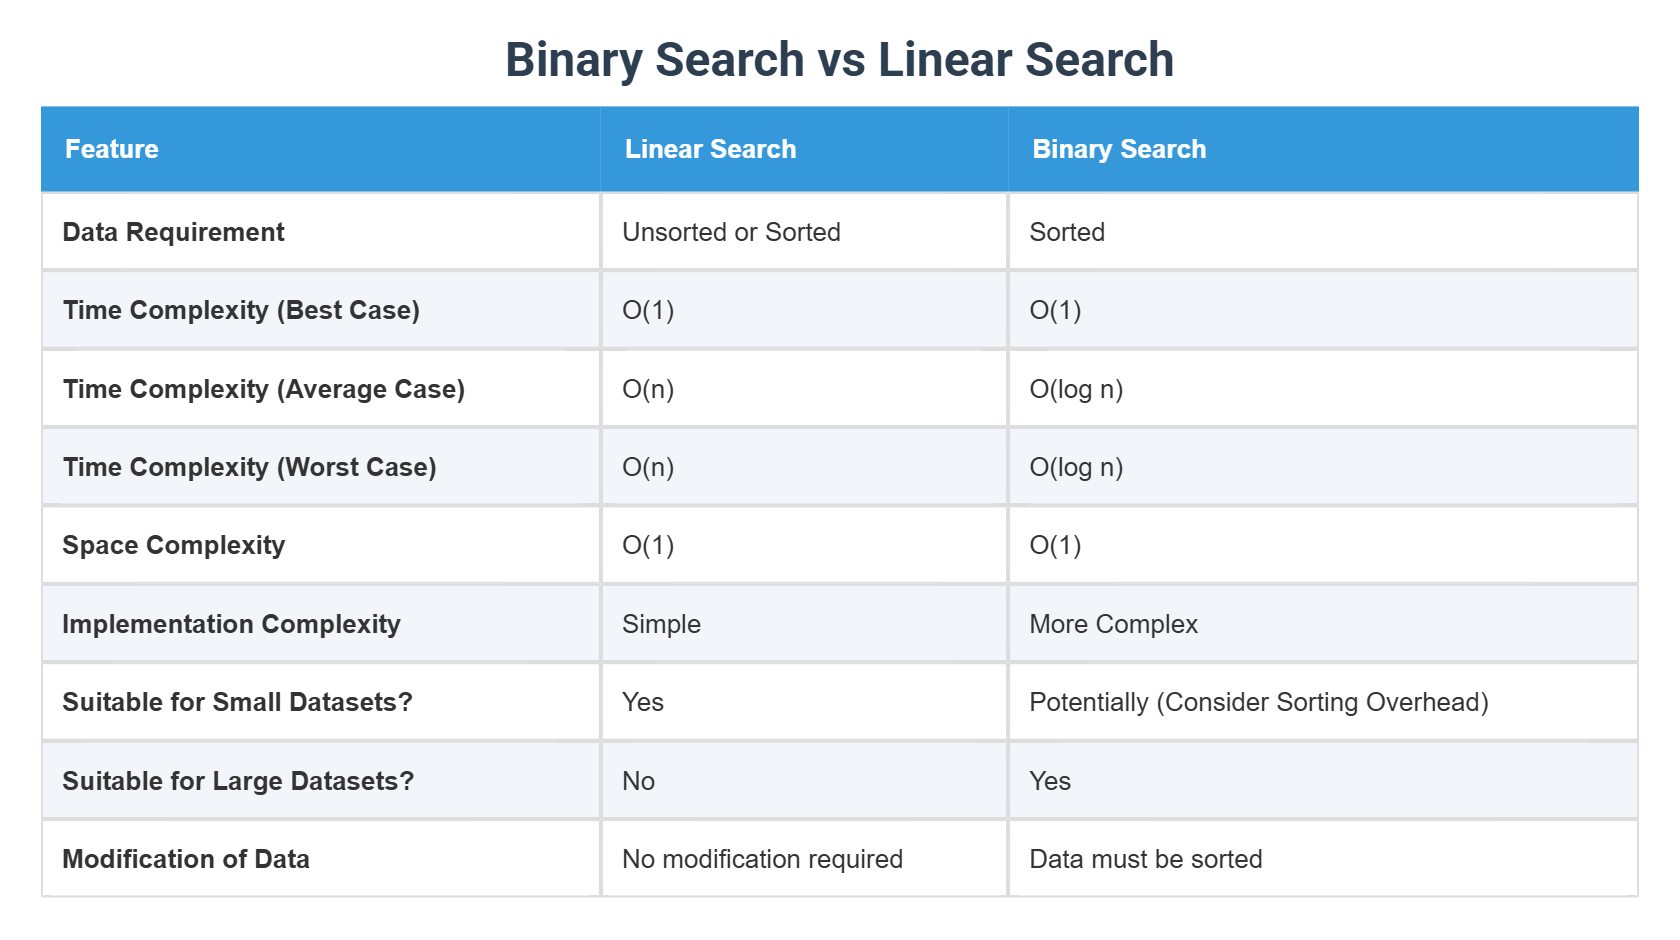Click the 'Simple' cell
This screenshot has width=1680, height=940.
click(x=661, y=624)
